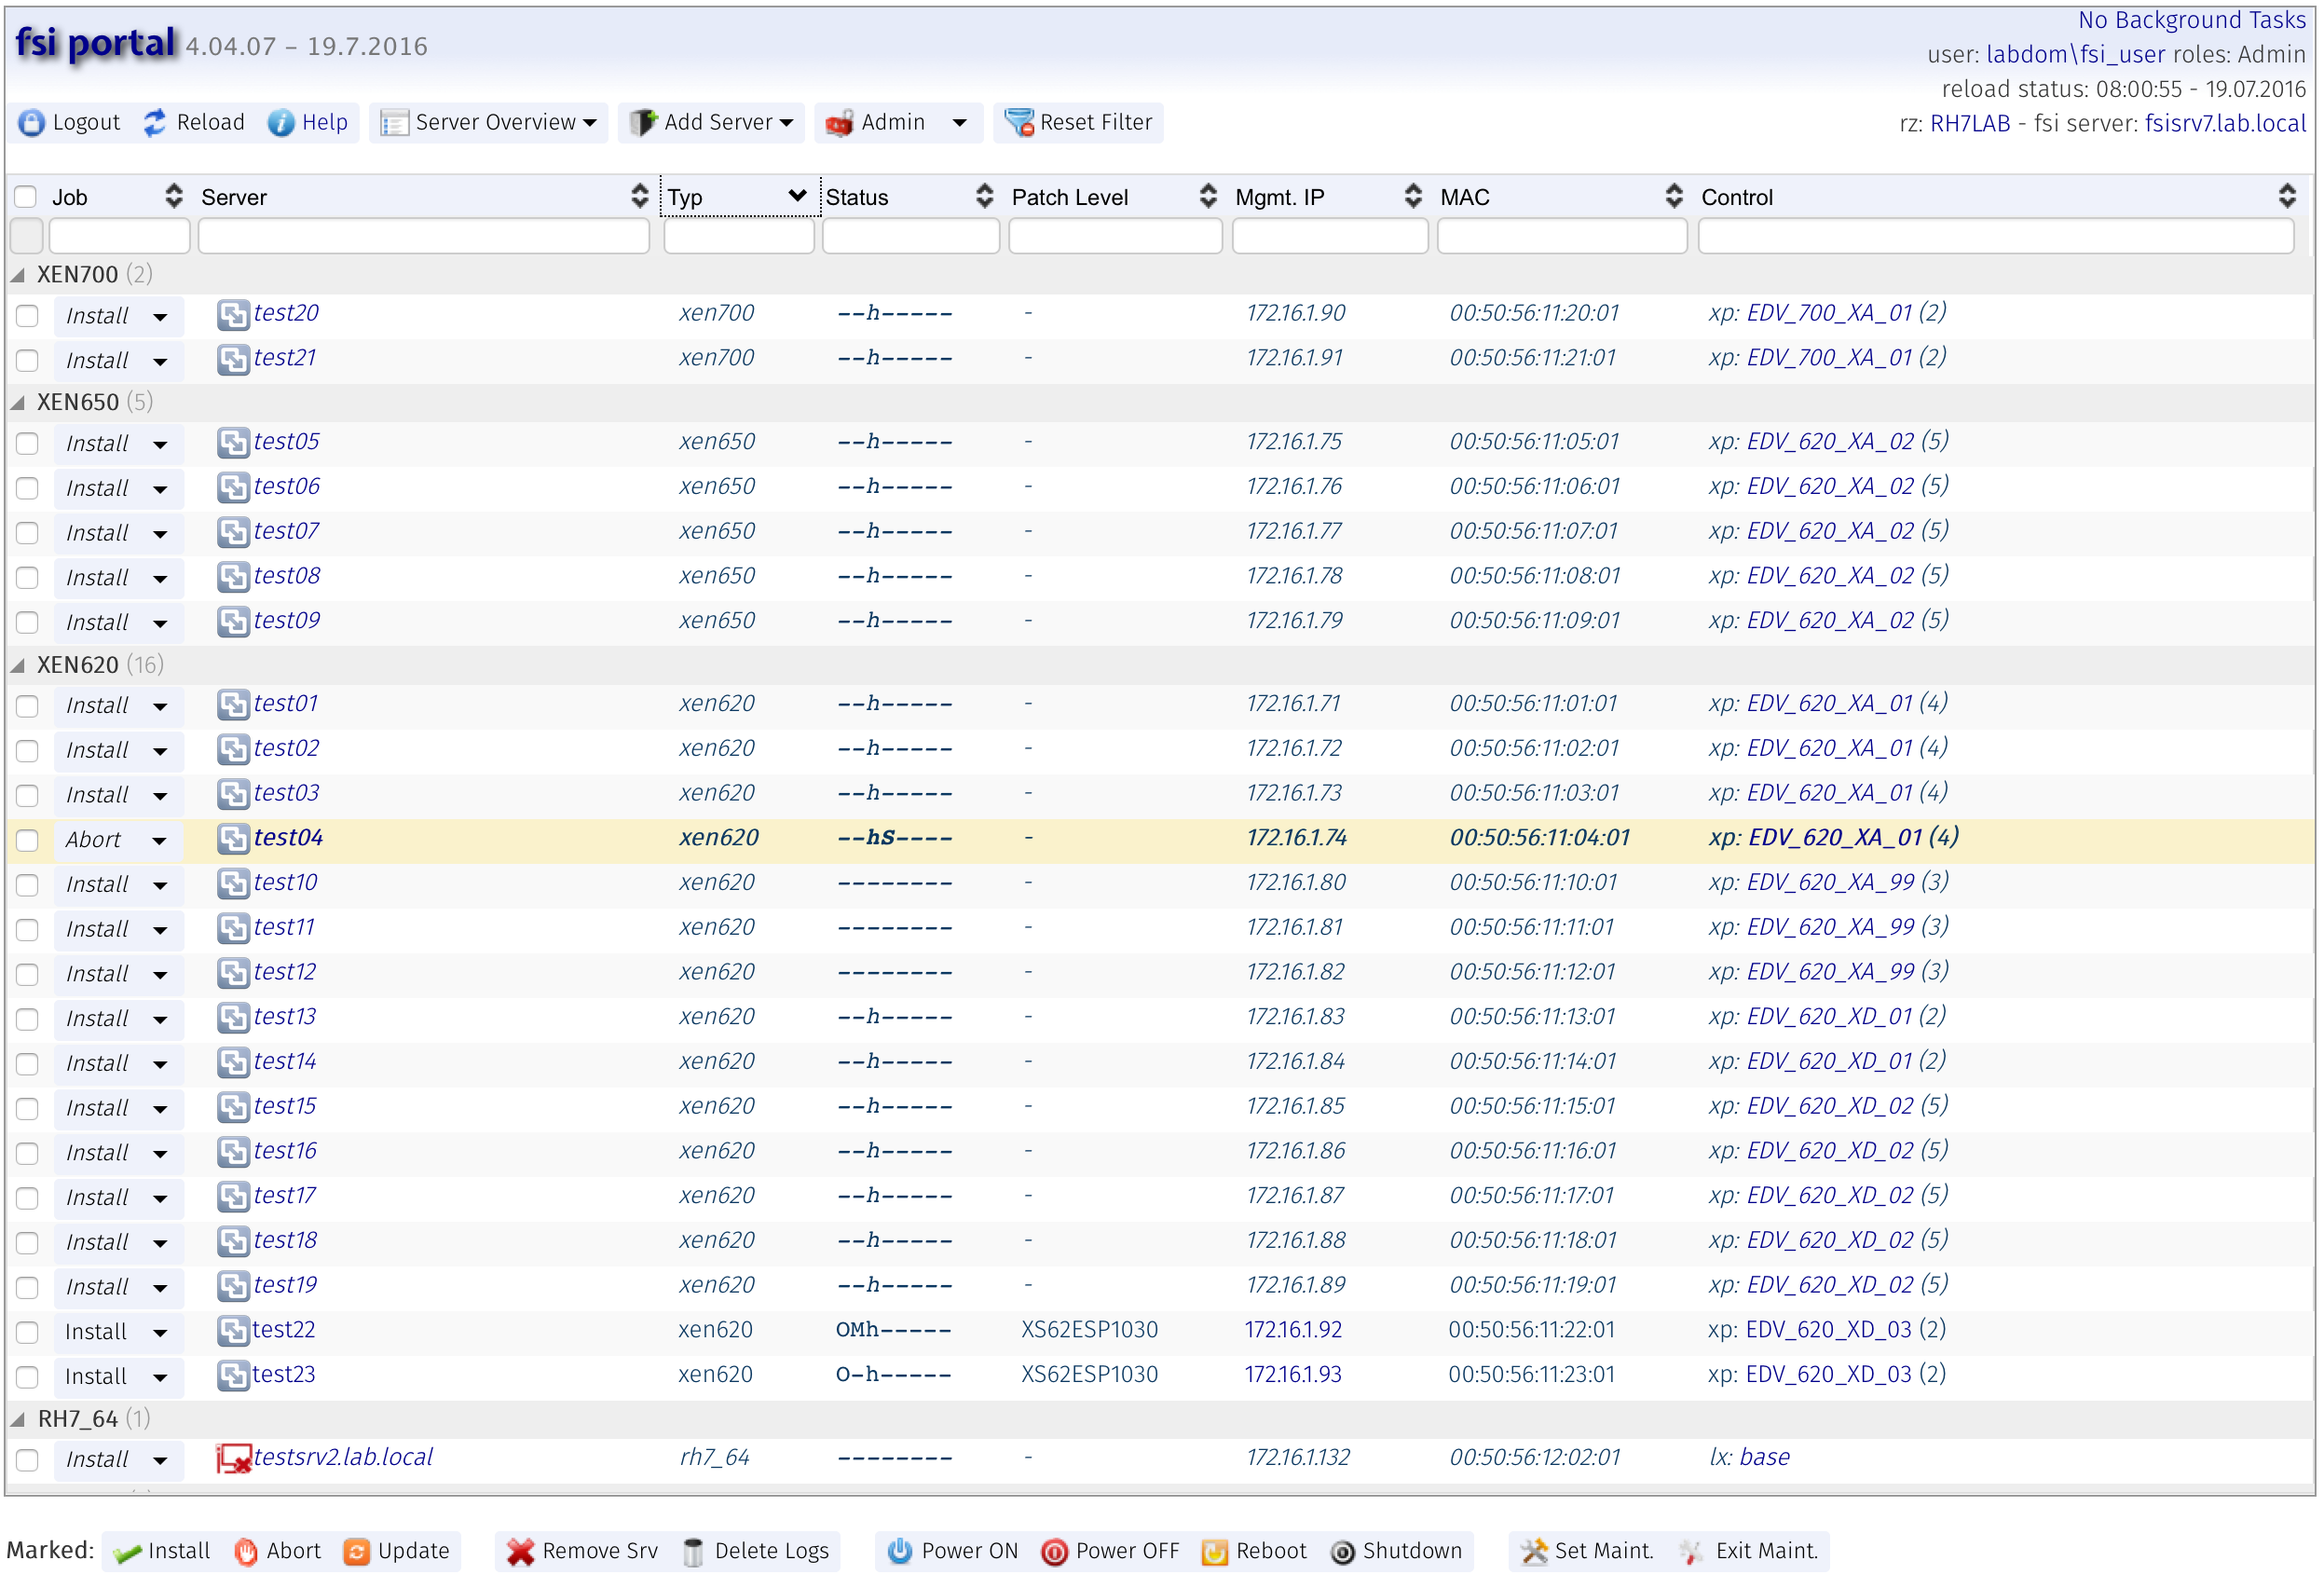This screenshot has width=2324, height=1588.
Task: Collapse the RH7_64 group
Action: tap(18, 1418)
